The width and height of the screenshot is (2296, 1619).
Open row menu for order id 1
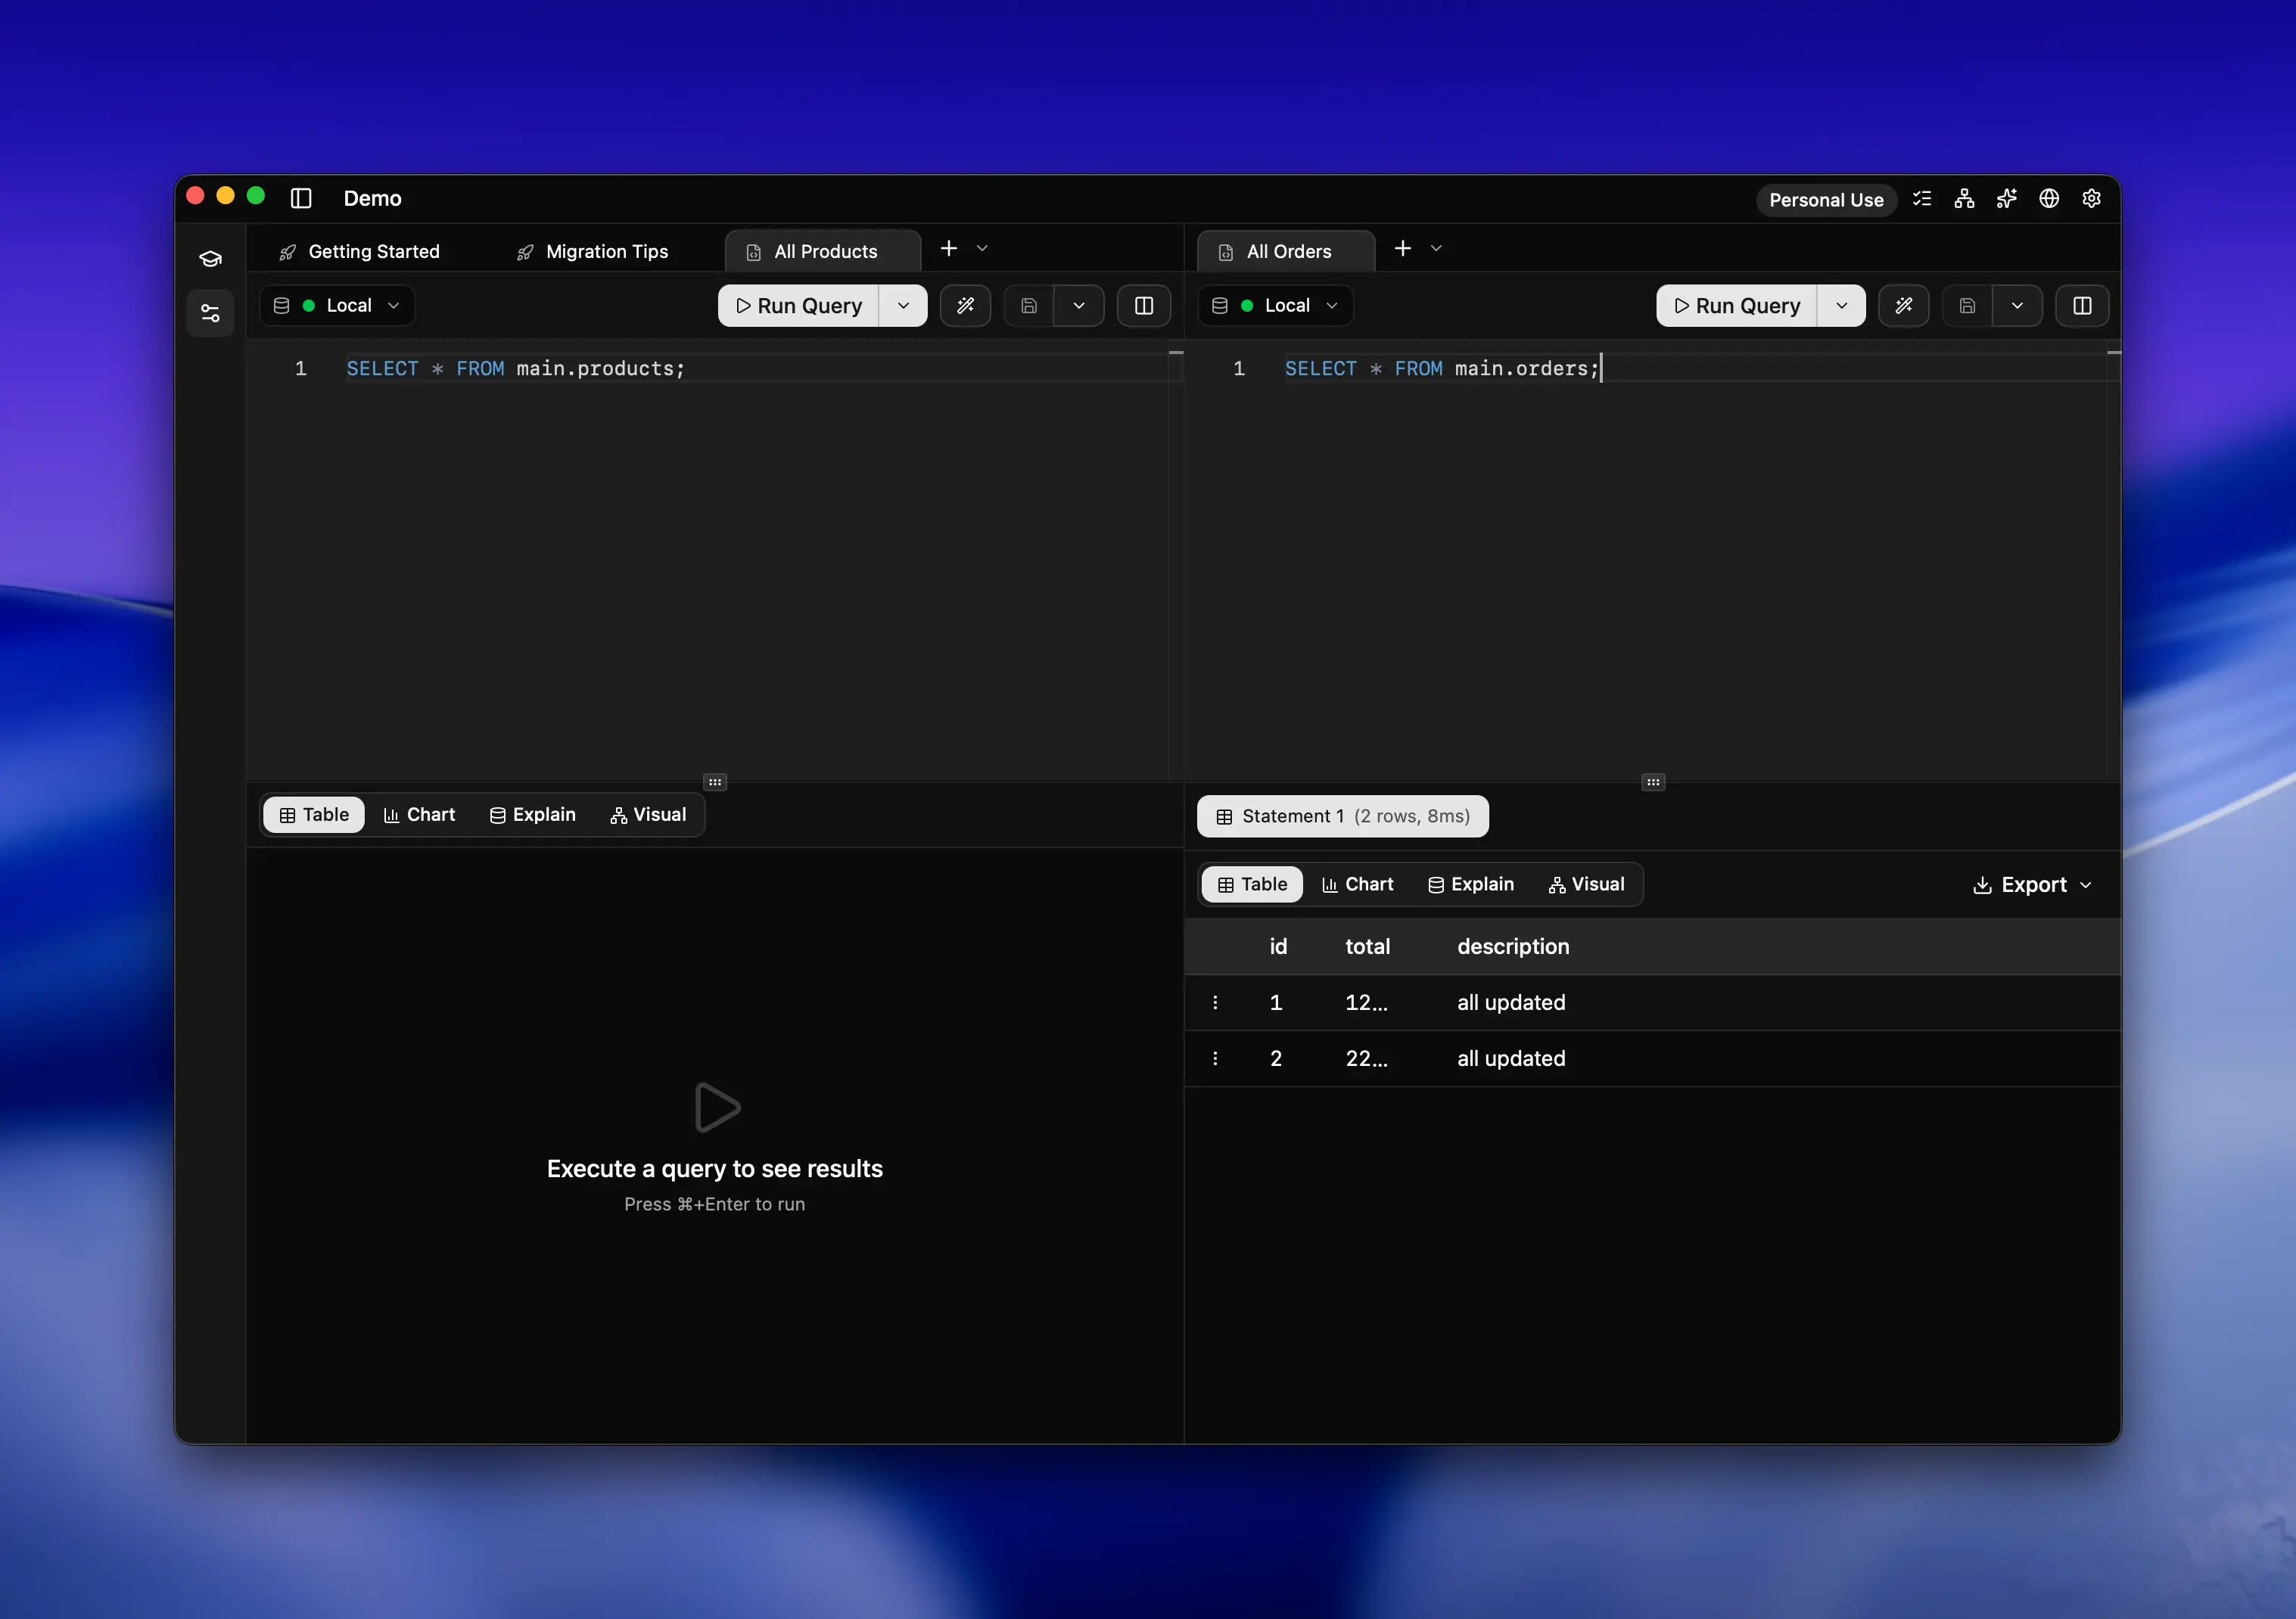pos(1215,1003)
